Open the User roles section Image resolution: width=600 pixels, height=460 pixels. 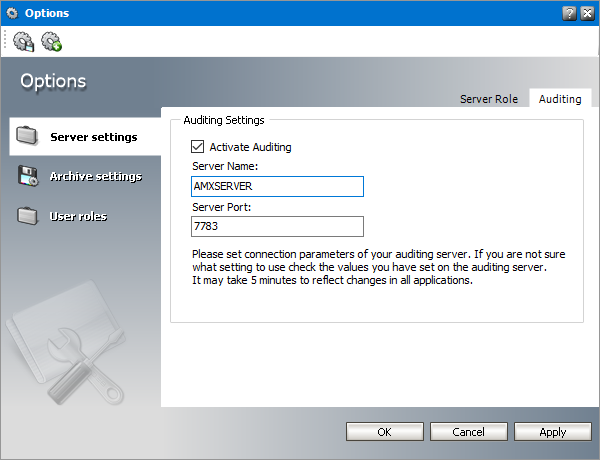tap(78, 216)
